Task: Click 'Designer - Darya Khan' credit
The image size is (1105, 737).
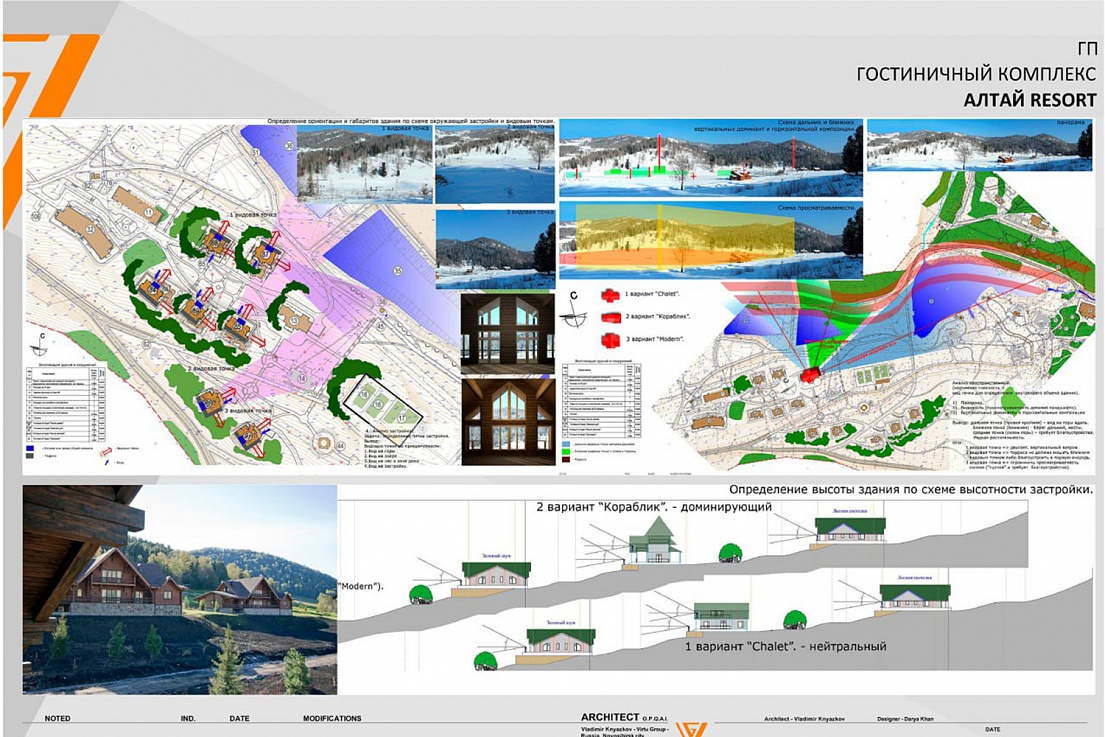Action: (x=906, y=719)
